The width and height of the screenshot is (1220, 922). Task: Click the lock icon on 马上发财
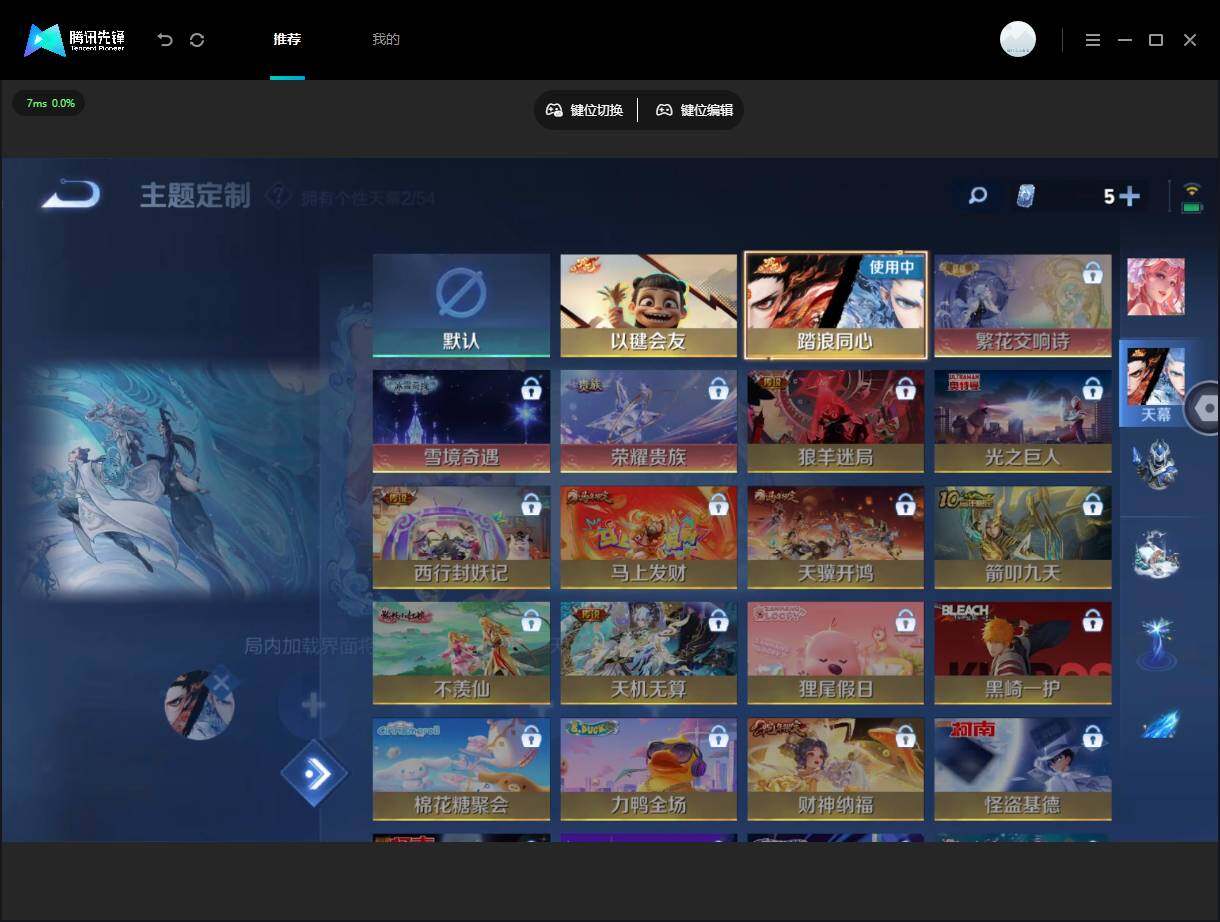coord(718,504)
